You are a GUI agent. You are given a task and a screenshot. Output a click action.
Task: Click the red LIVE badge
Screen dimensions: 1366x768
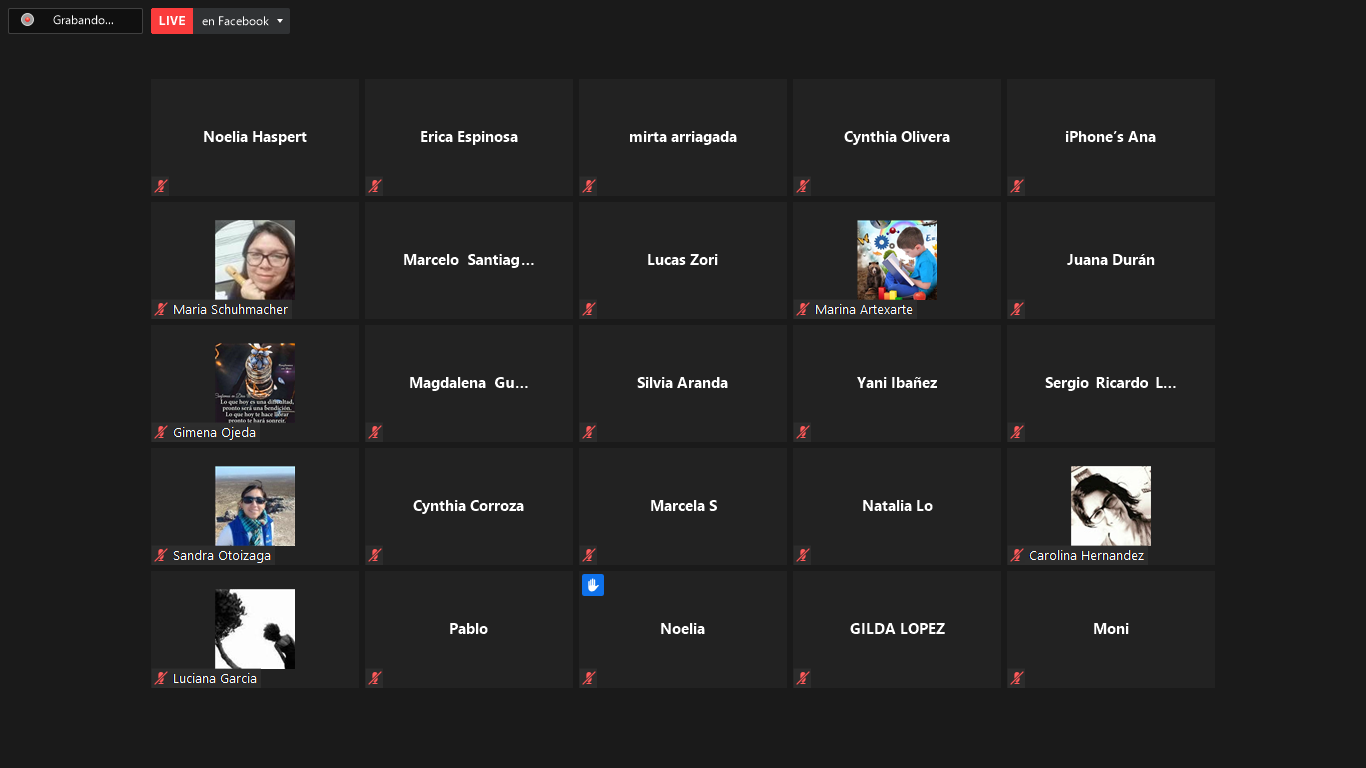point(172,21)
